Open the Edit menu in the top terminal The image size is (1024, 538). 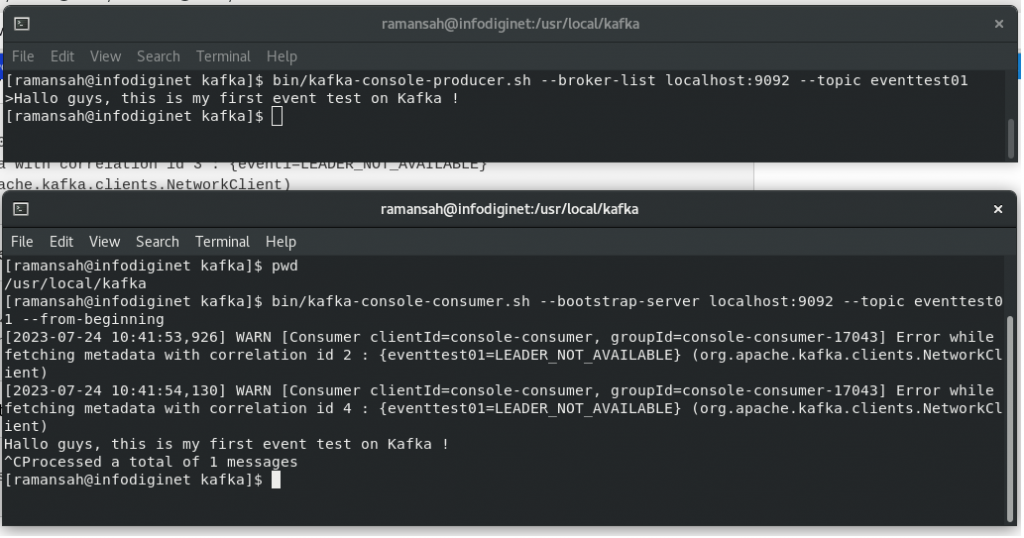[62, 57]
